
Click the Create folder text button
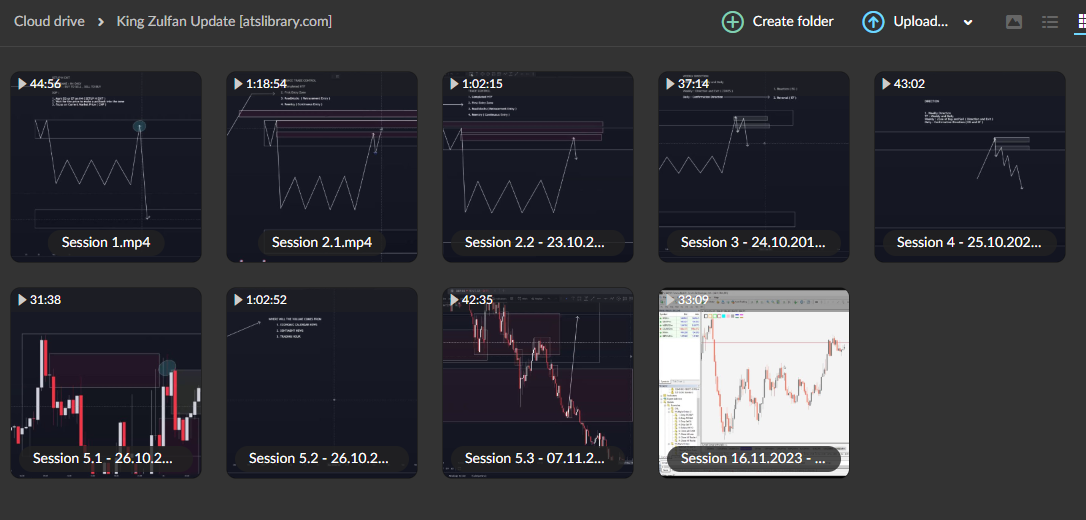pos(792,22)
